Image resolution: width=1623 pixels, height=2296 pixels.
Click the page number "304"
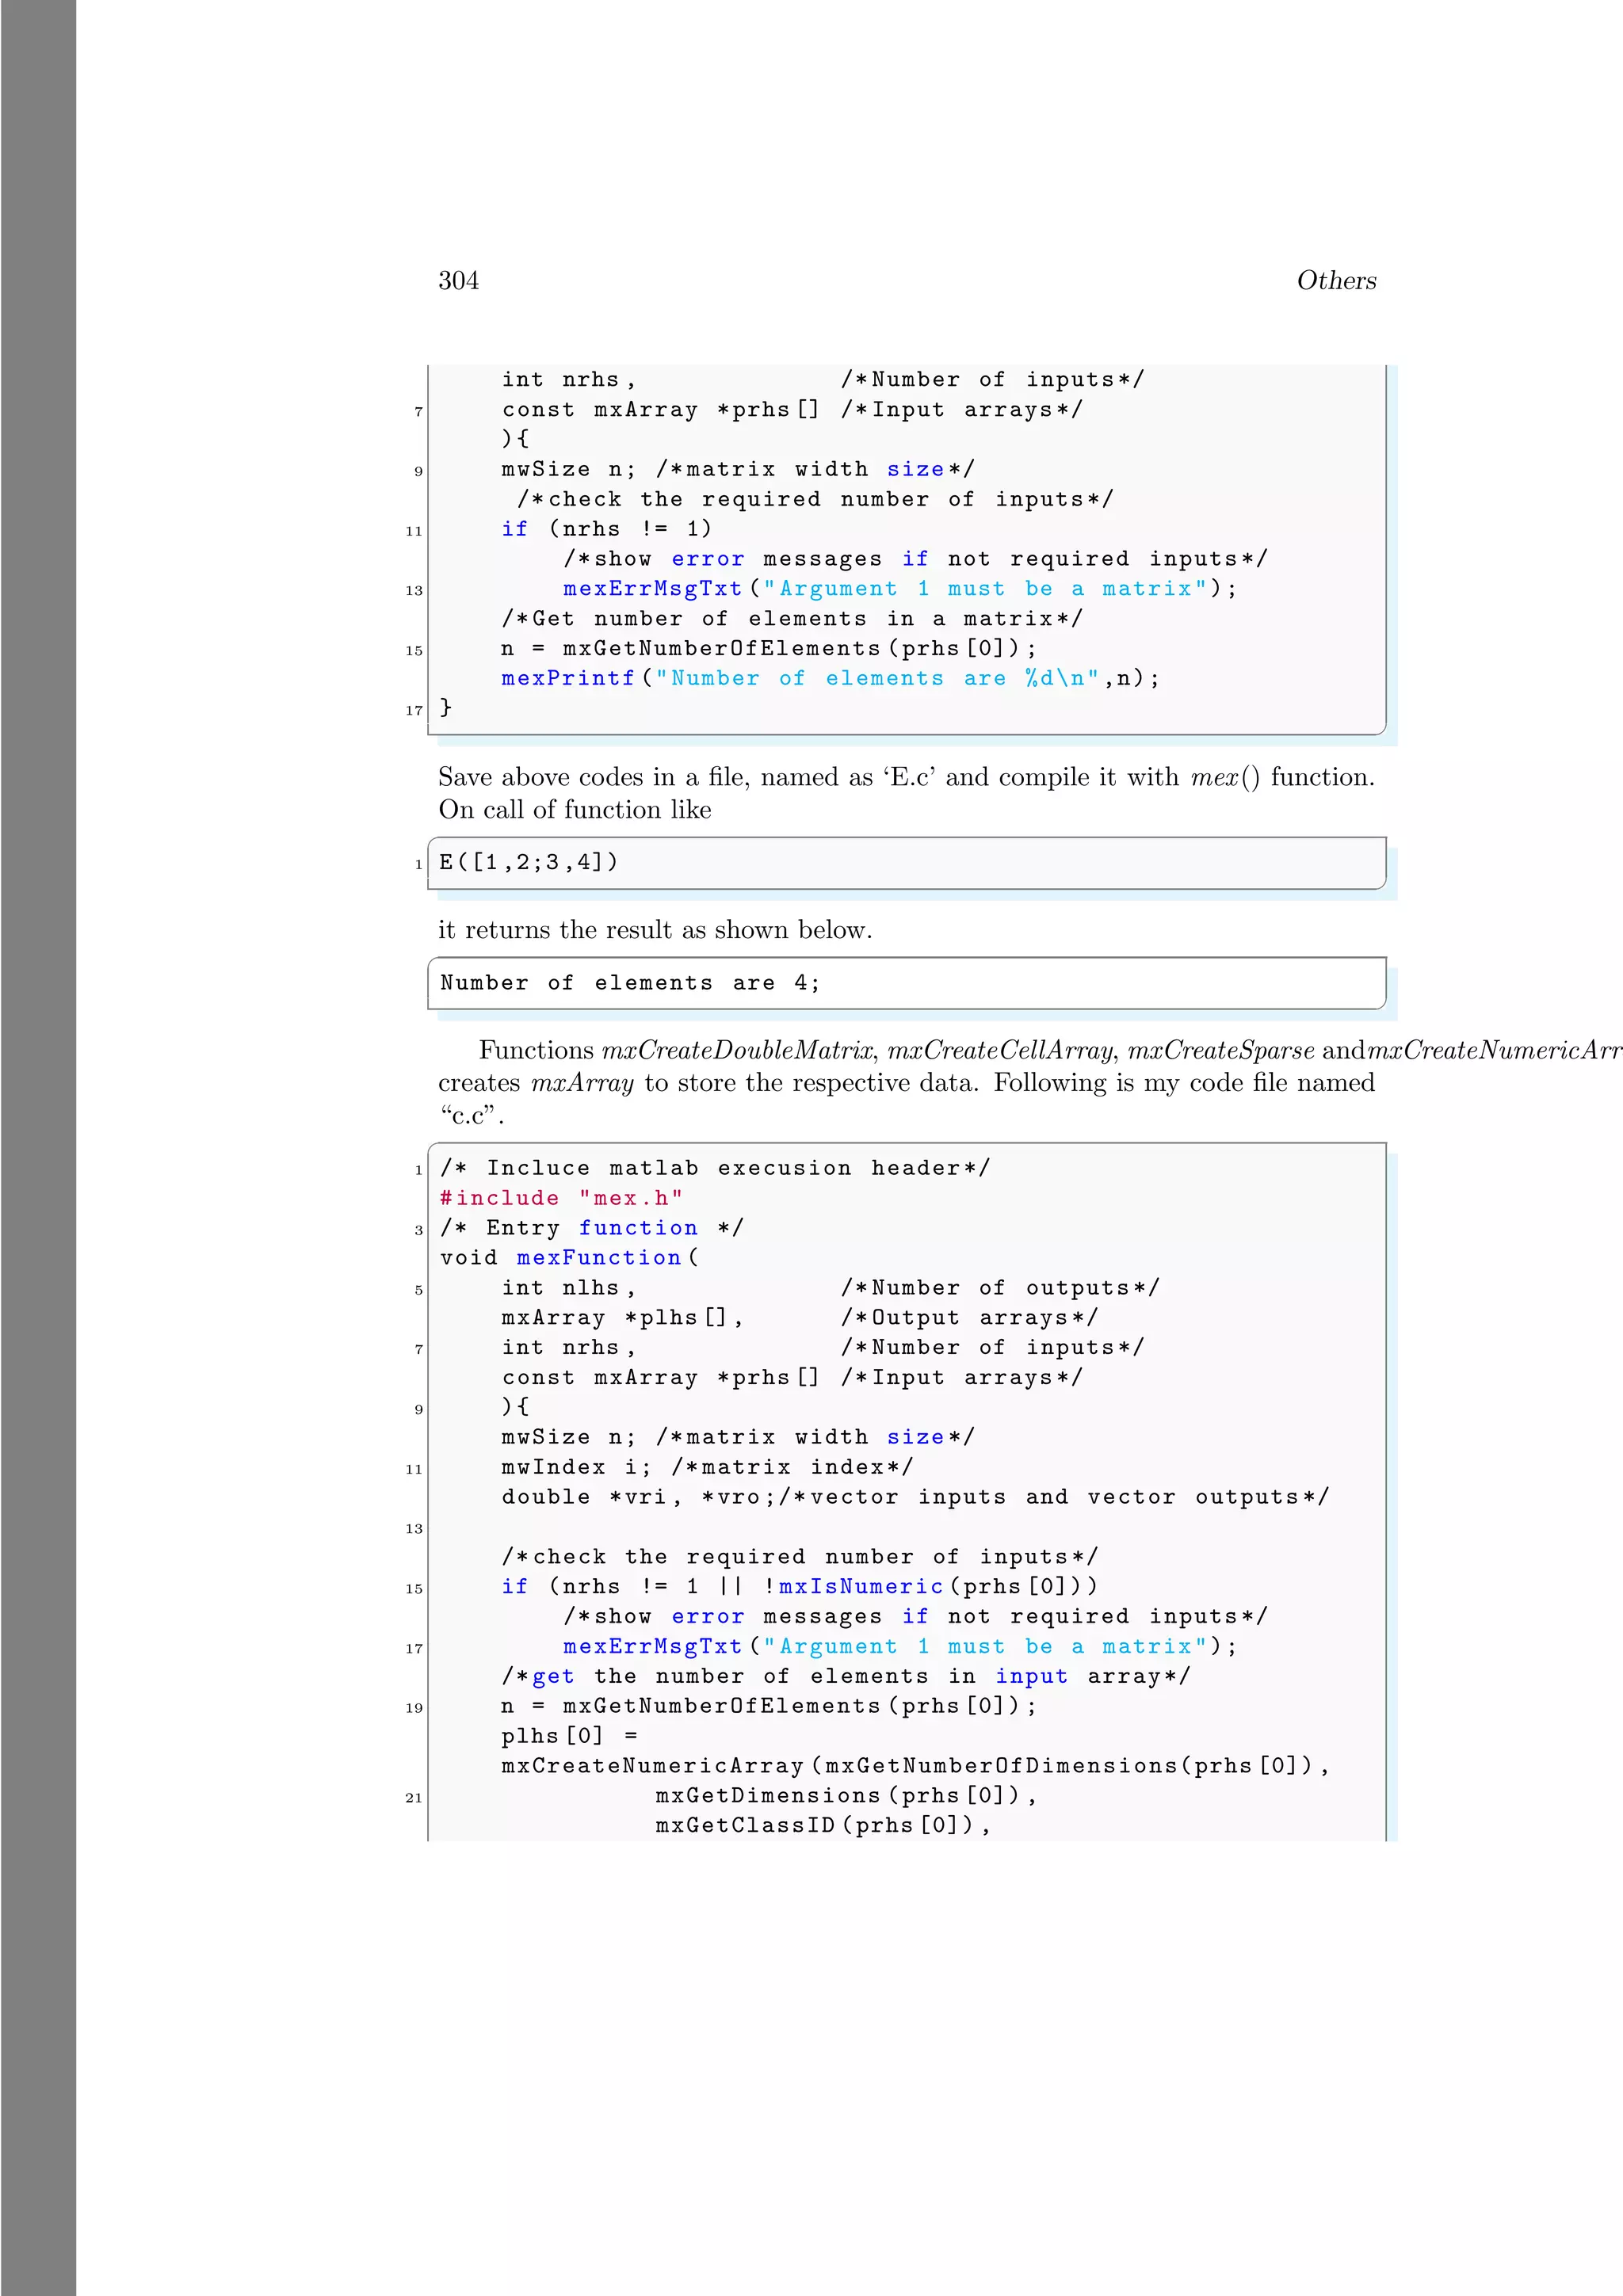click(458, 280)
